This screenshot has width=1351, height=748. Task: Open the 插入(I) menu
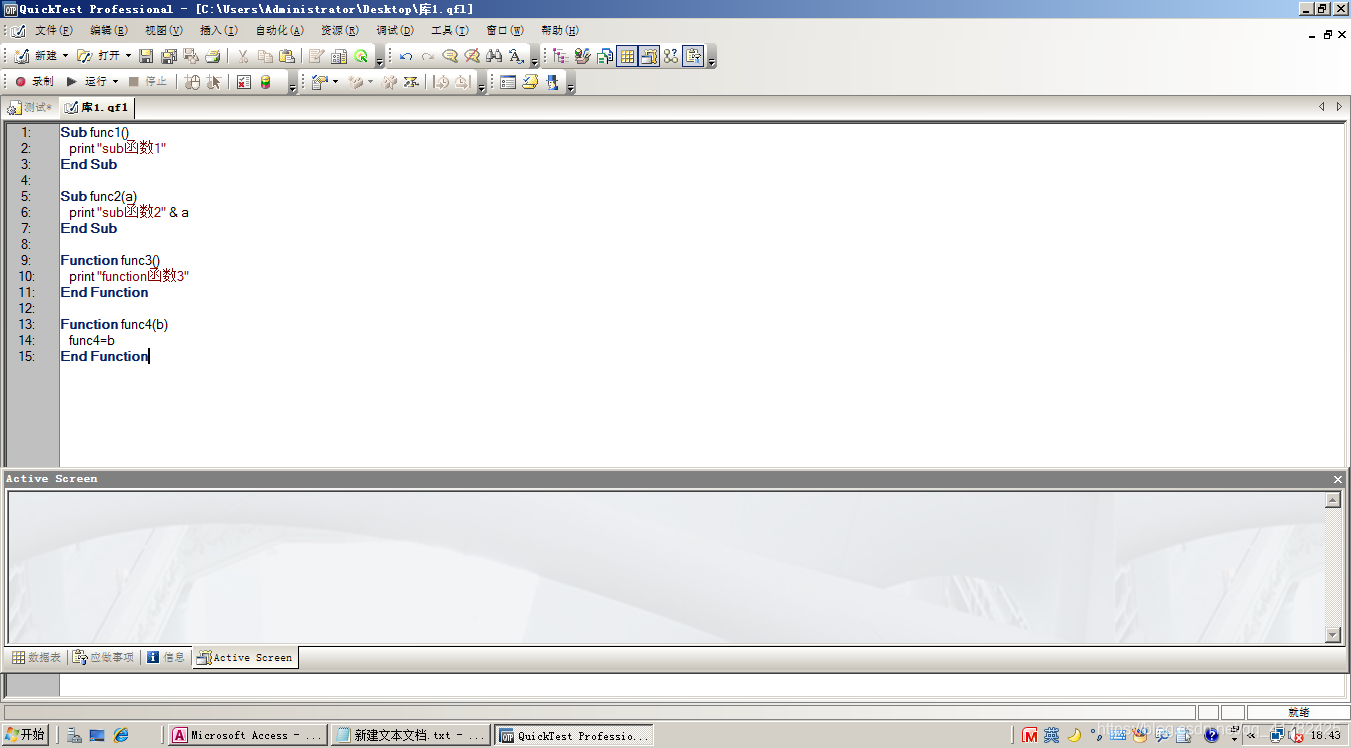[x=218, y=30]
